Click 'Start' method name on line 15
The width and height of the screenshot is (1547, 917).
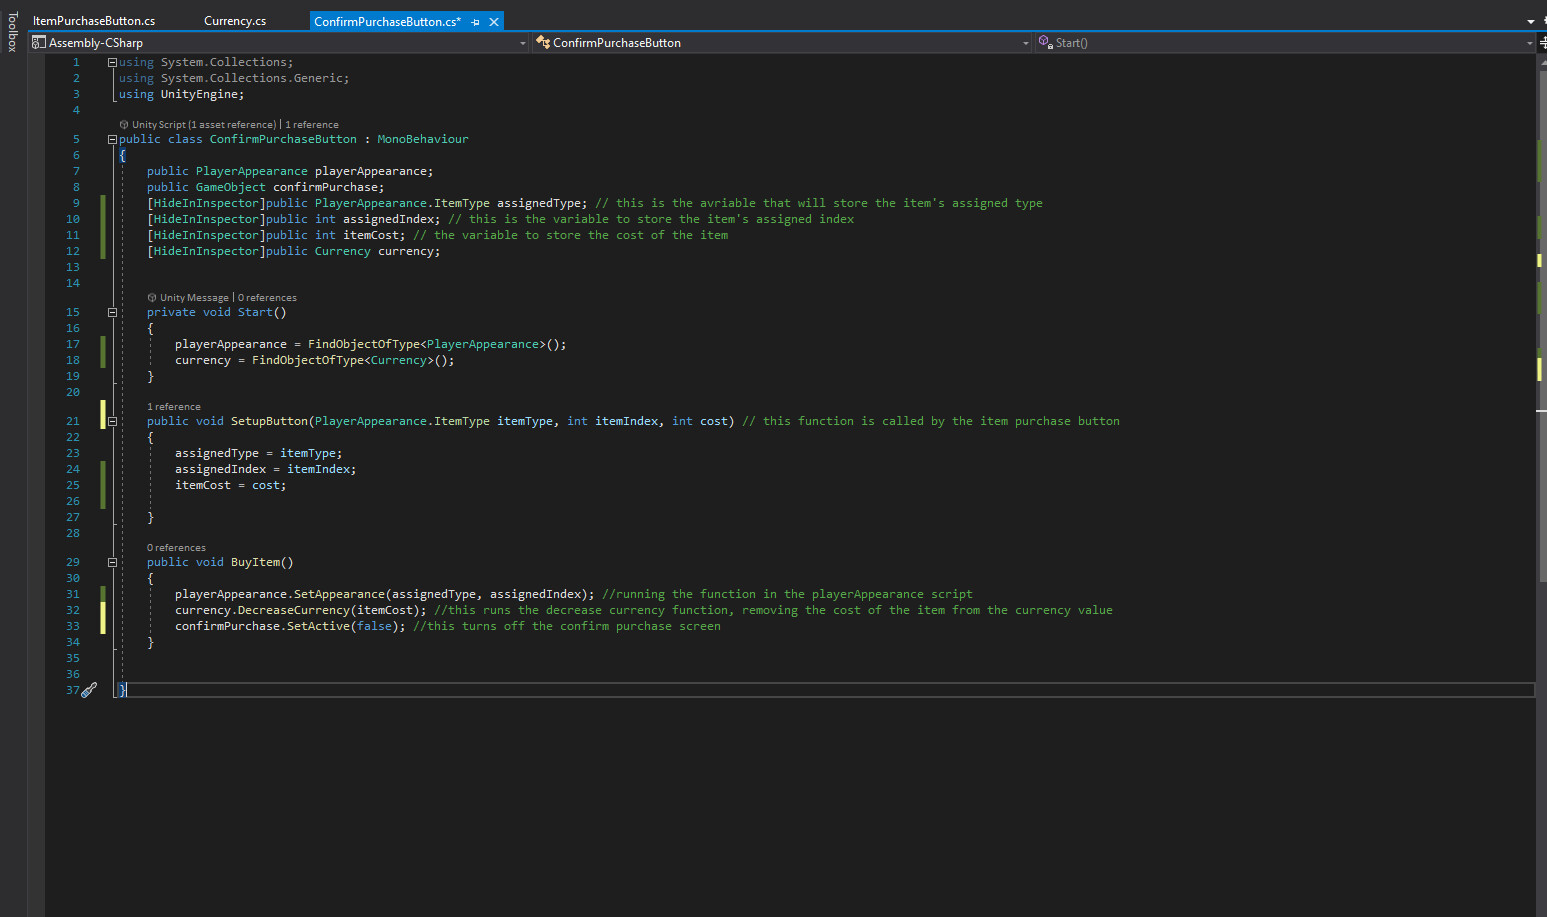click(x=255, y=312)
